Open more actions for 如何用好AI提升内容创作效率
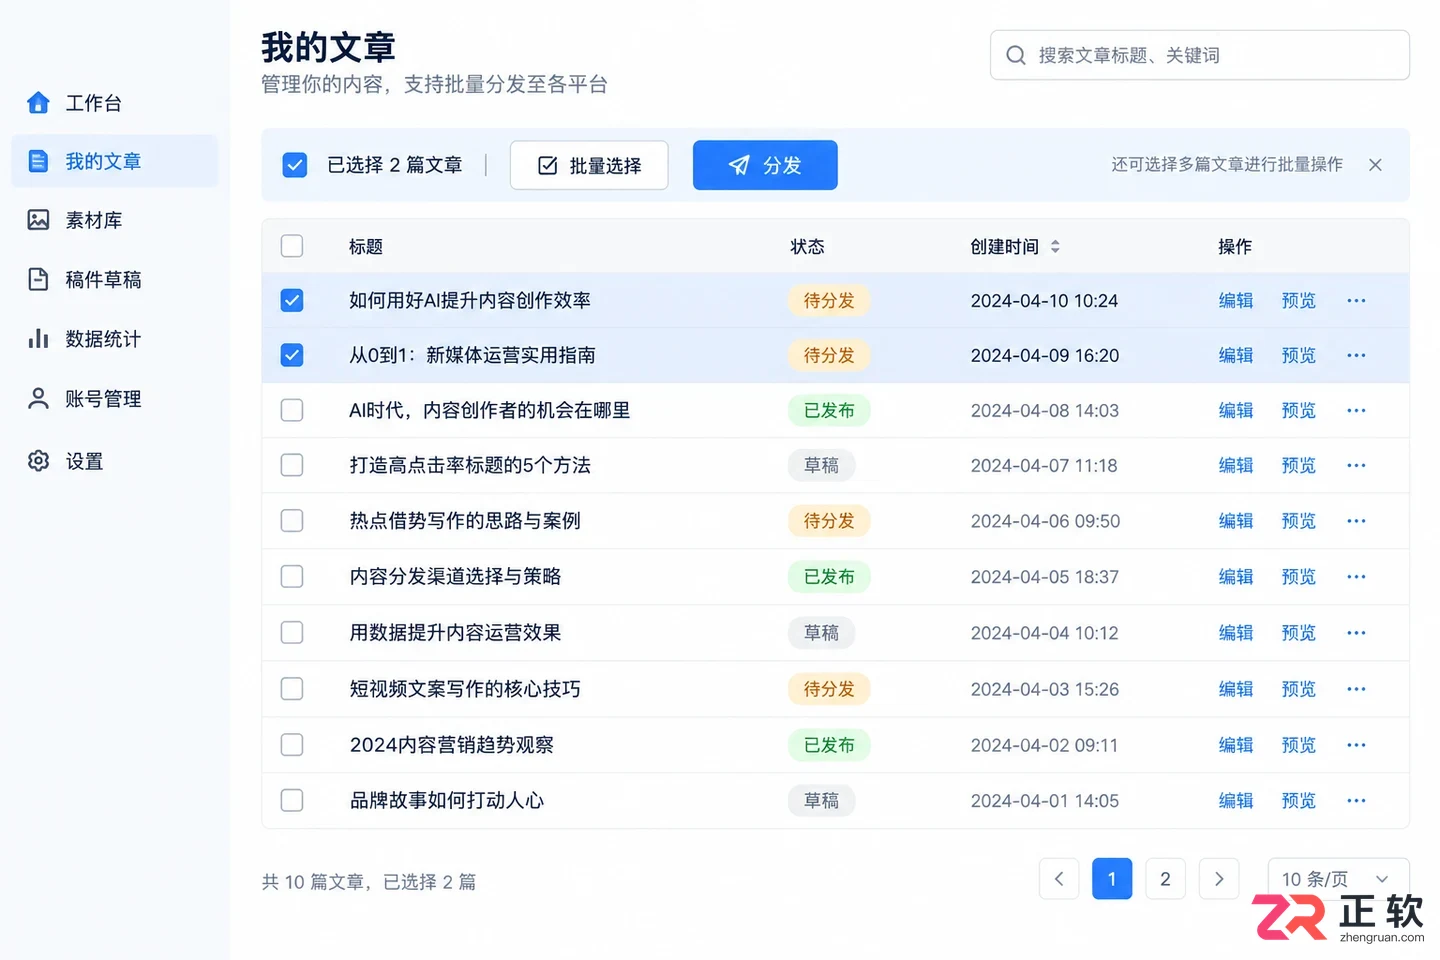 pyautogui.click(x=1356, y=300)
